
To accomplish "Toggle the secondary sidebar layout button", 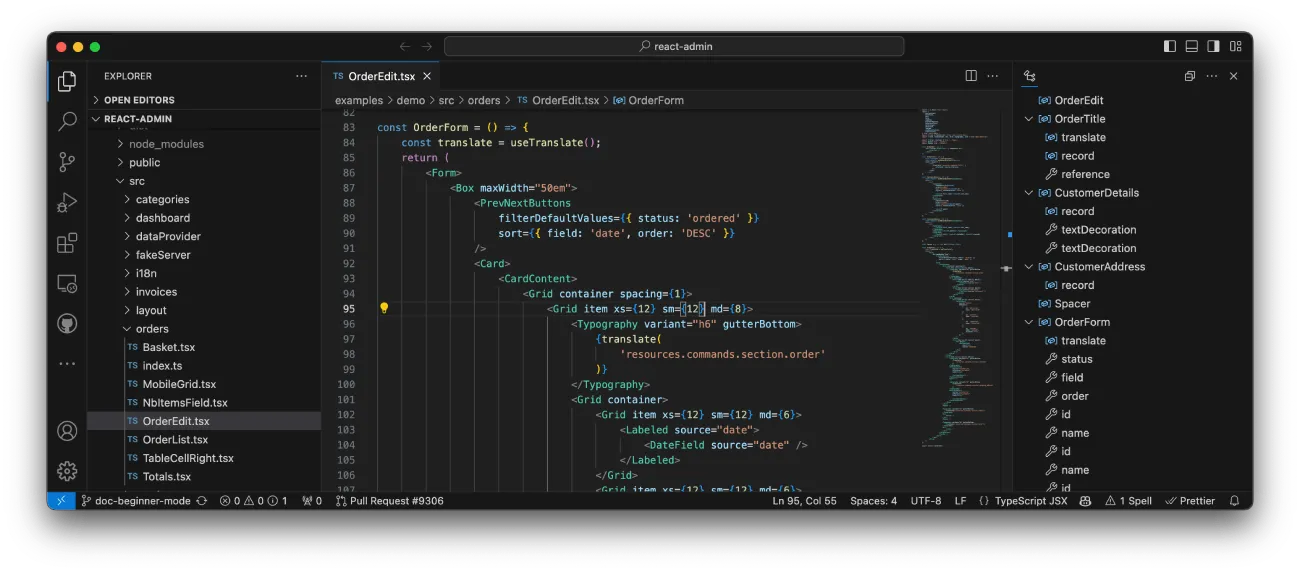I will (1213, 46).
